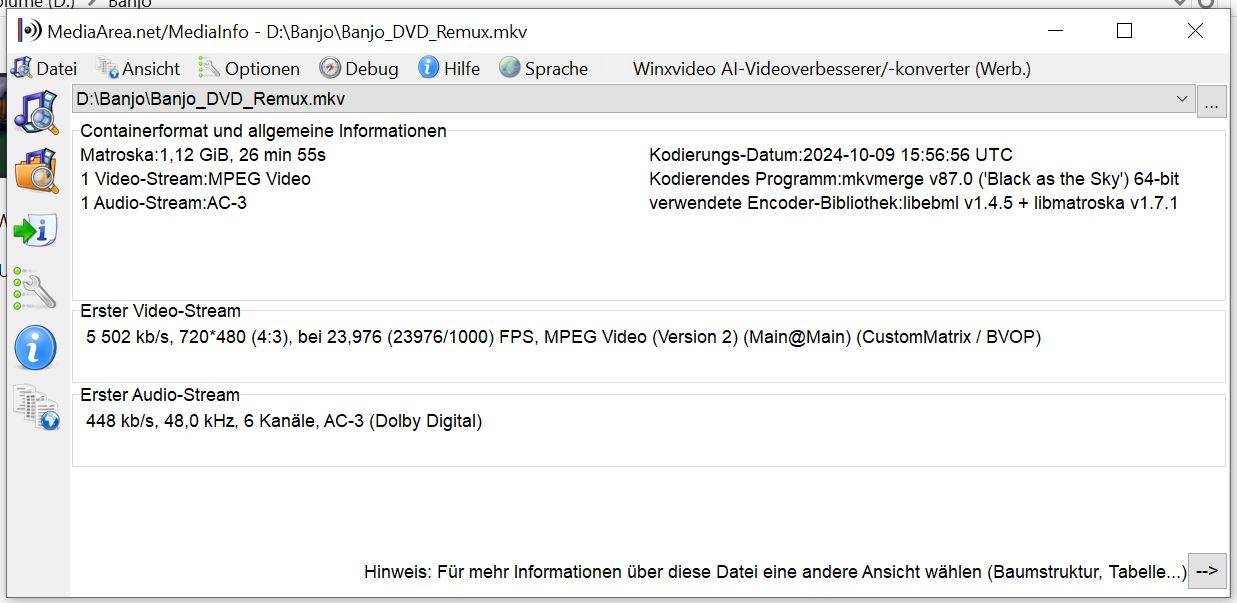This screenshot has width=1237, height=603.
Task: Click the export green arrow icon
Action: 35,230
